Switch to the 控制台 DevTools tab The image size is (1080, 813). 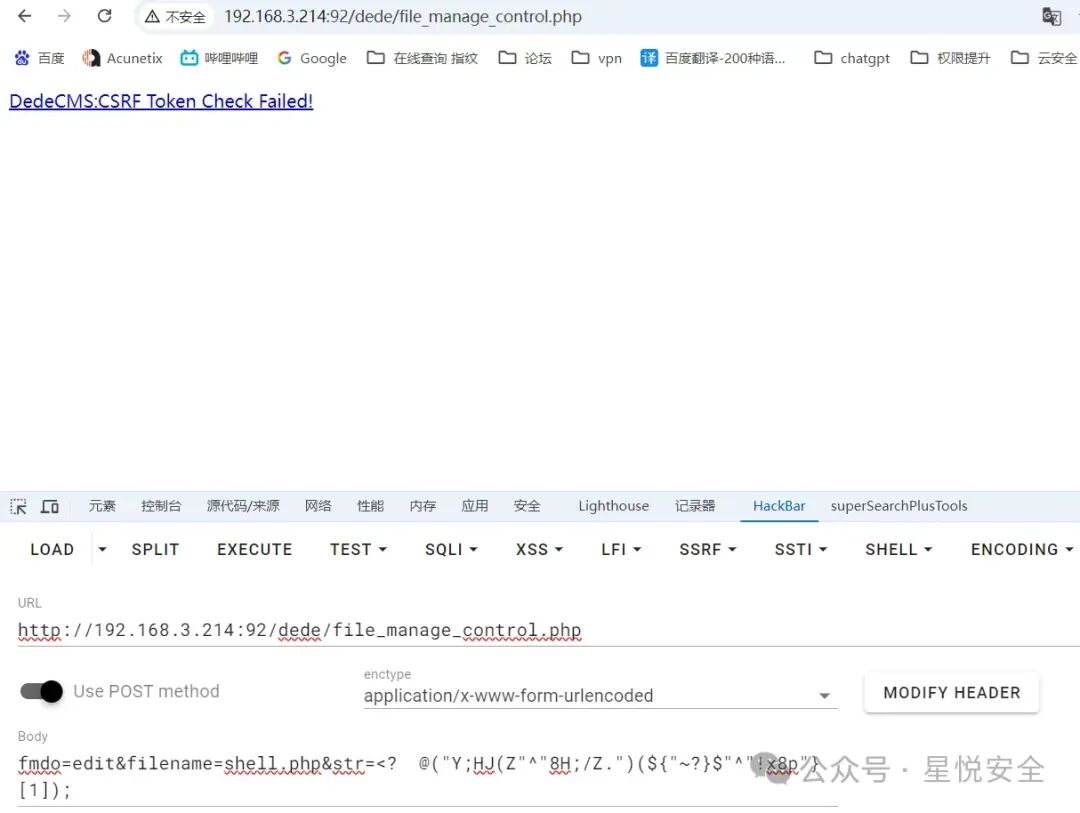coord(161,506)
